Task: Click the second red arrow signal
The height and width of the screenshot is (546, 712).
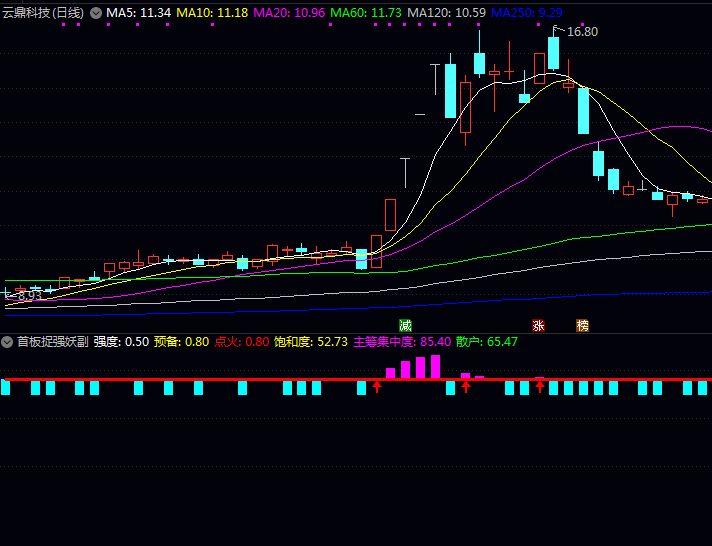Action: point(466,385)
